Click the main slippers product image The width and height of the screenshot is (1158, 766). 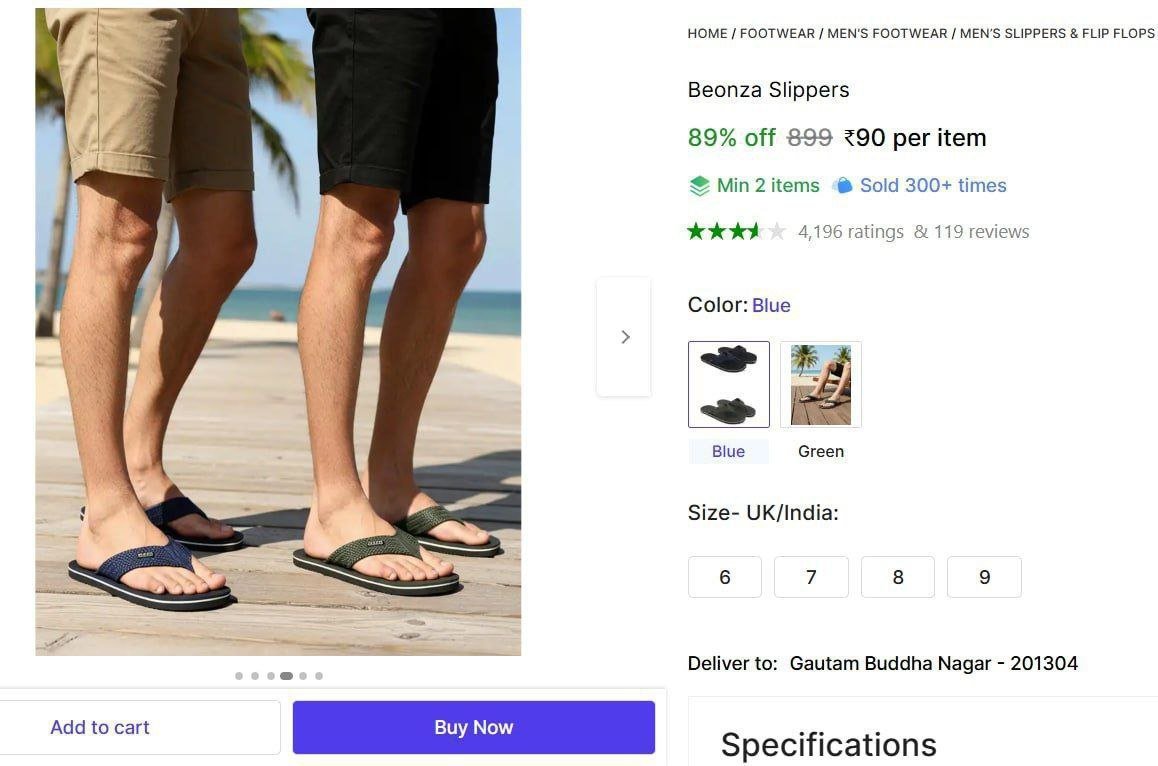click(x=278, y=332)
